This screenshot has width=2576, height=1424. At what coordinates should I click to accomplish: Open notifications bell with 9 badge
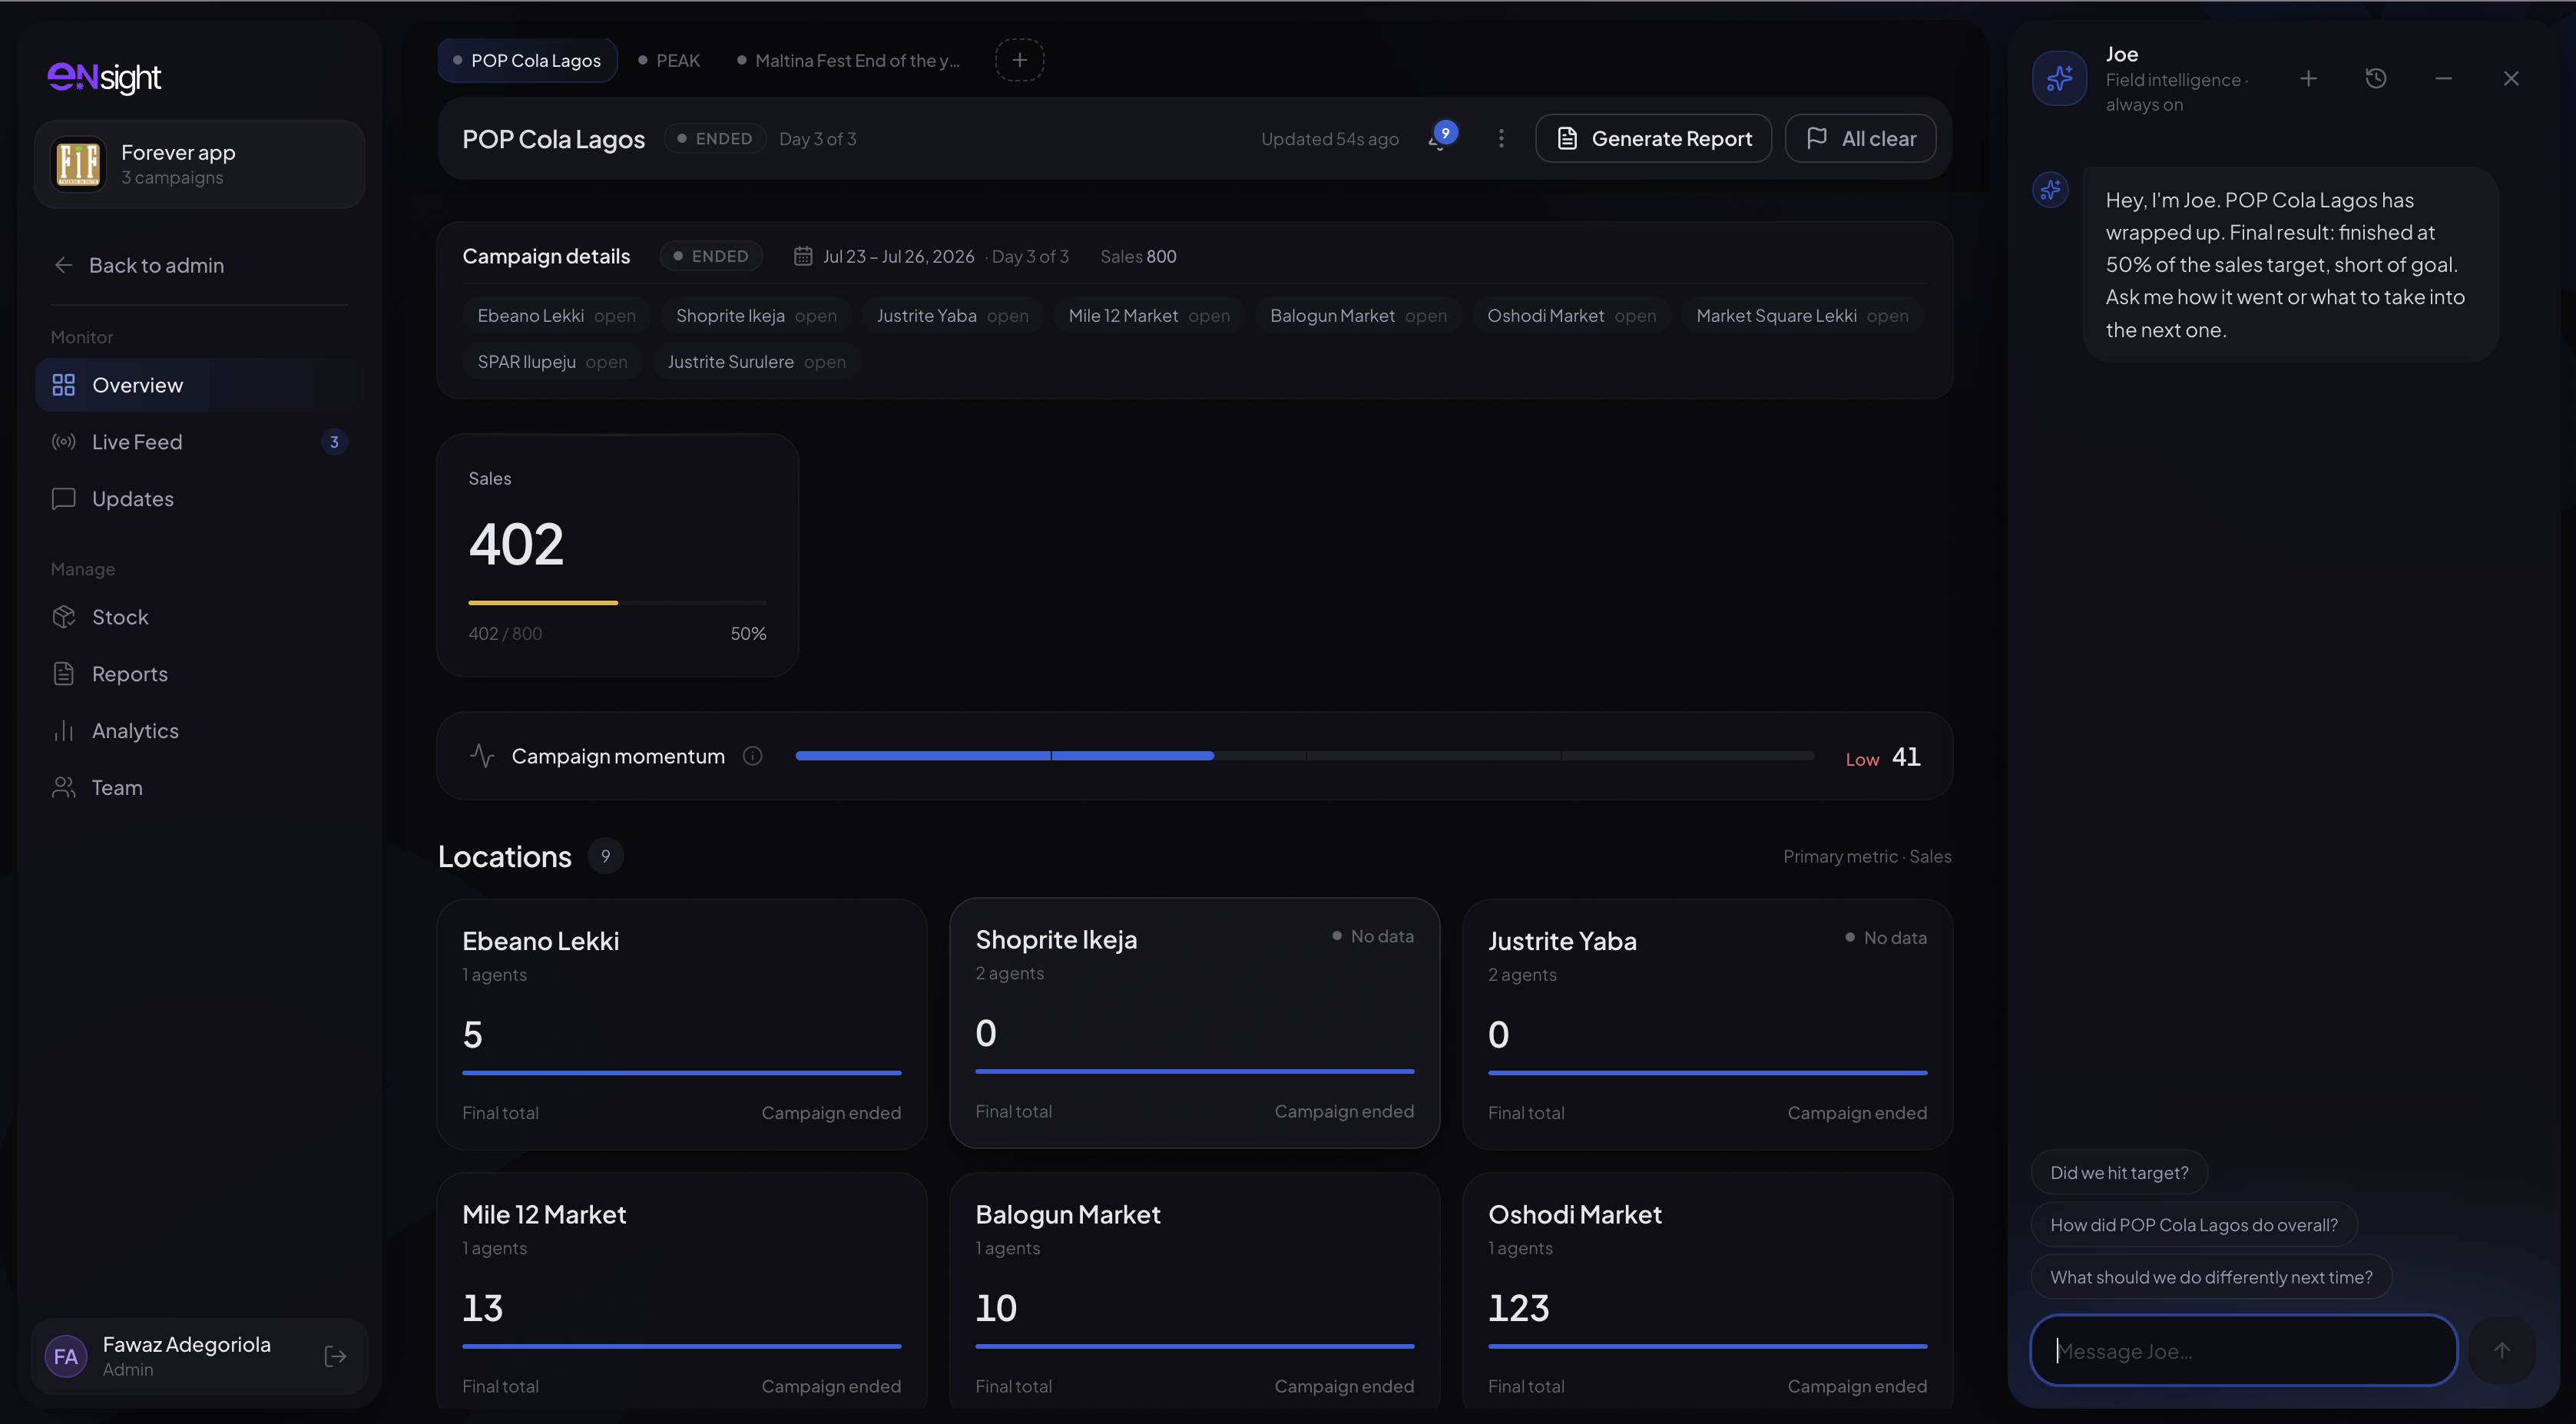[1441, 138]
